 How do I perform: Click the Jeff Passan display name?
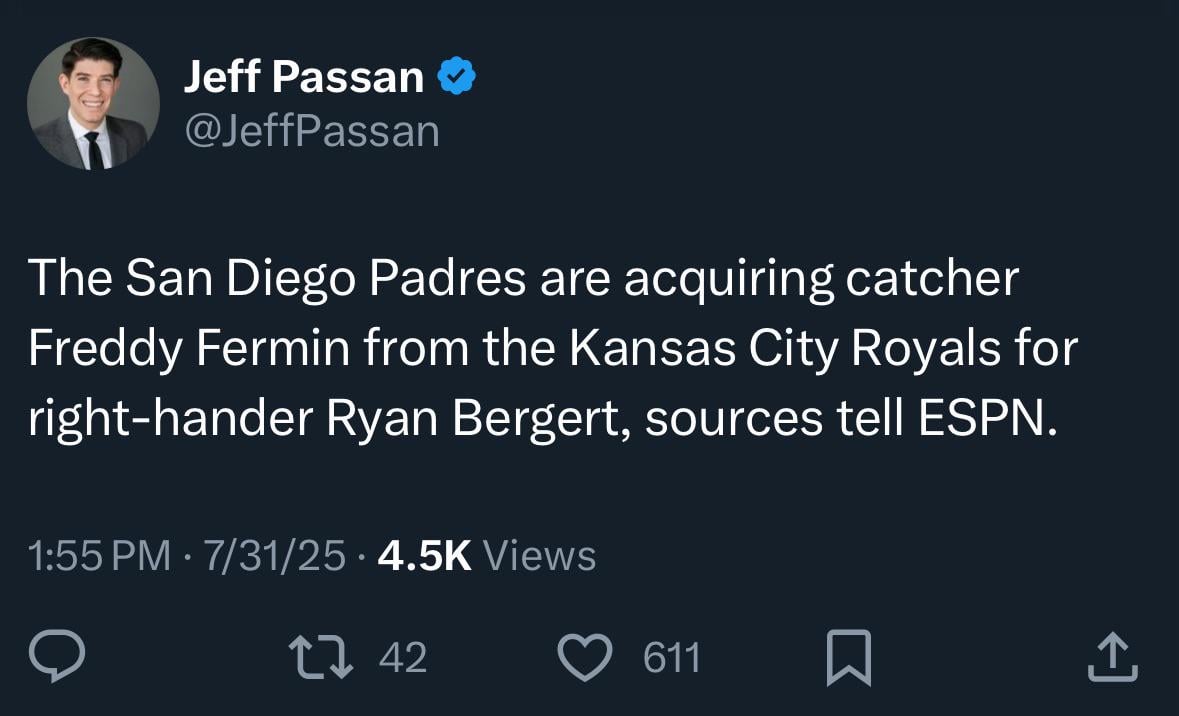[x=303, y=77]
